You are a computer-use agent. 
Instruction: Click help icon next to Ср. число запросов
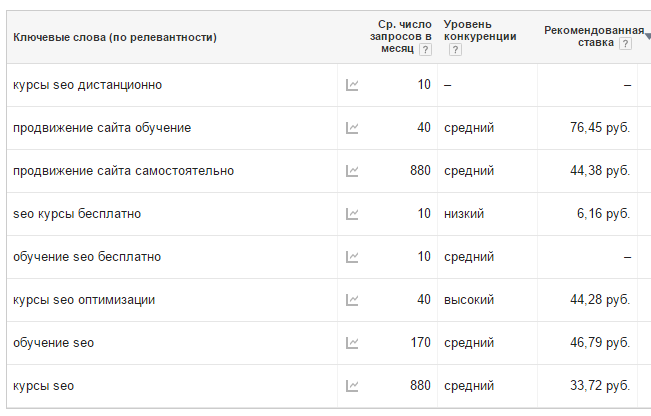(x=425, y=50)
